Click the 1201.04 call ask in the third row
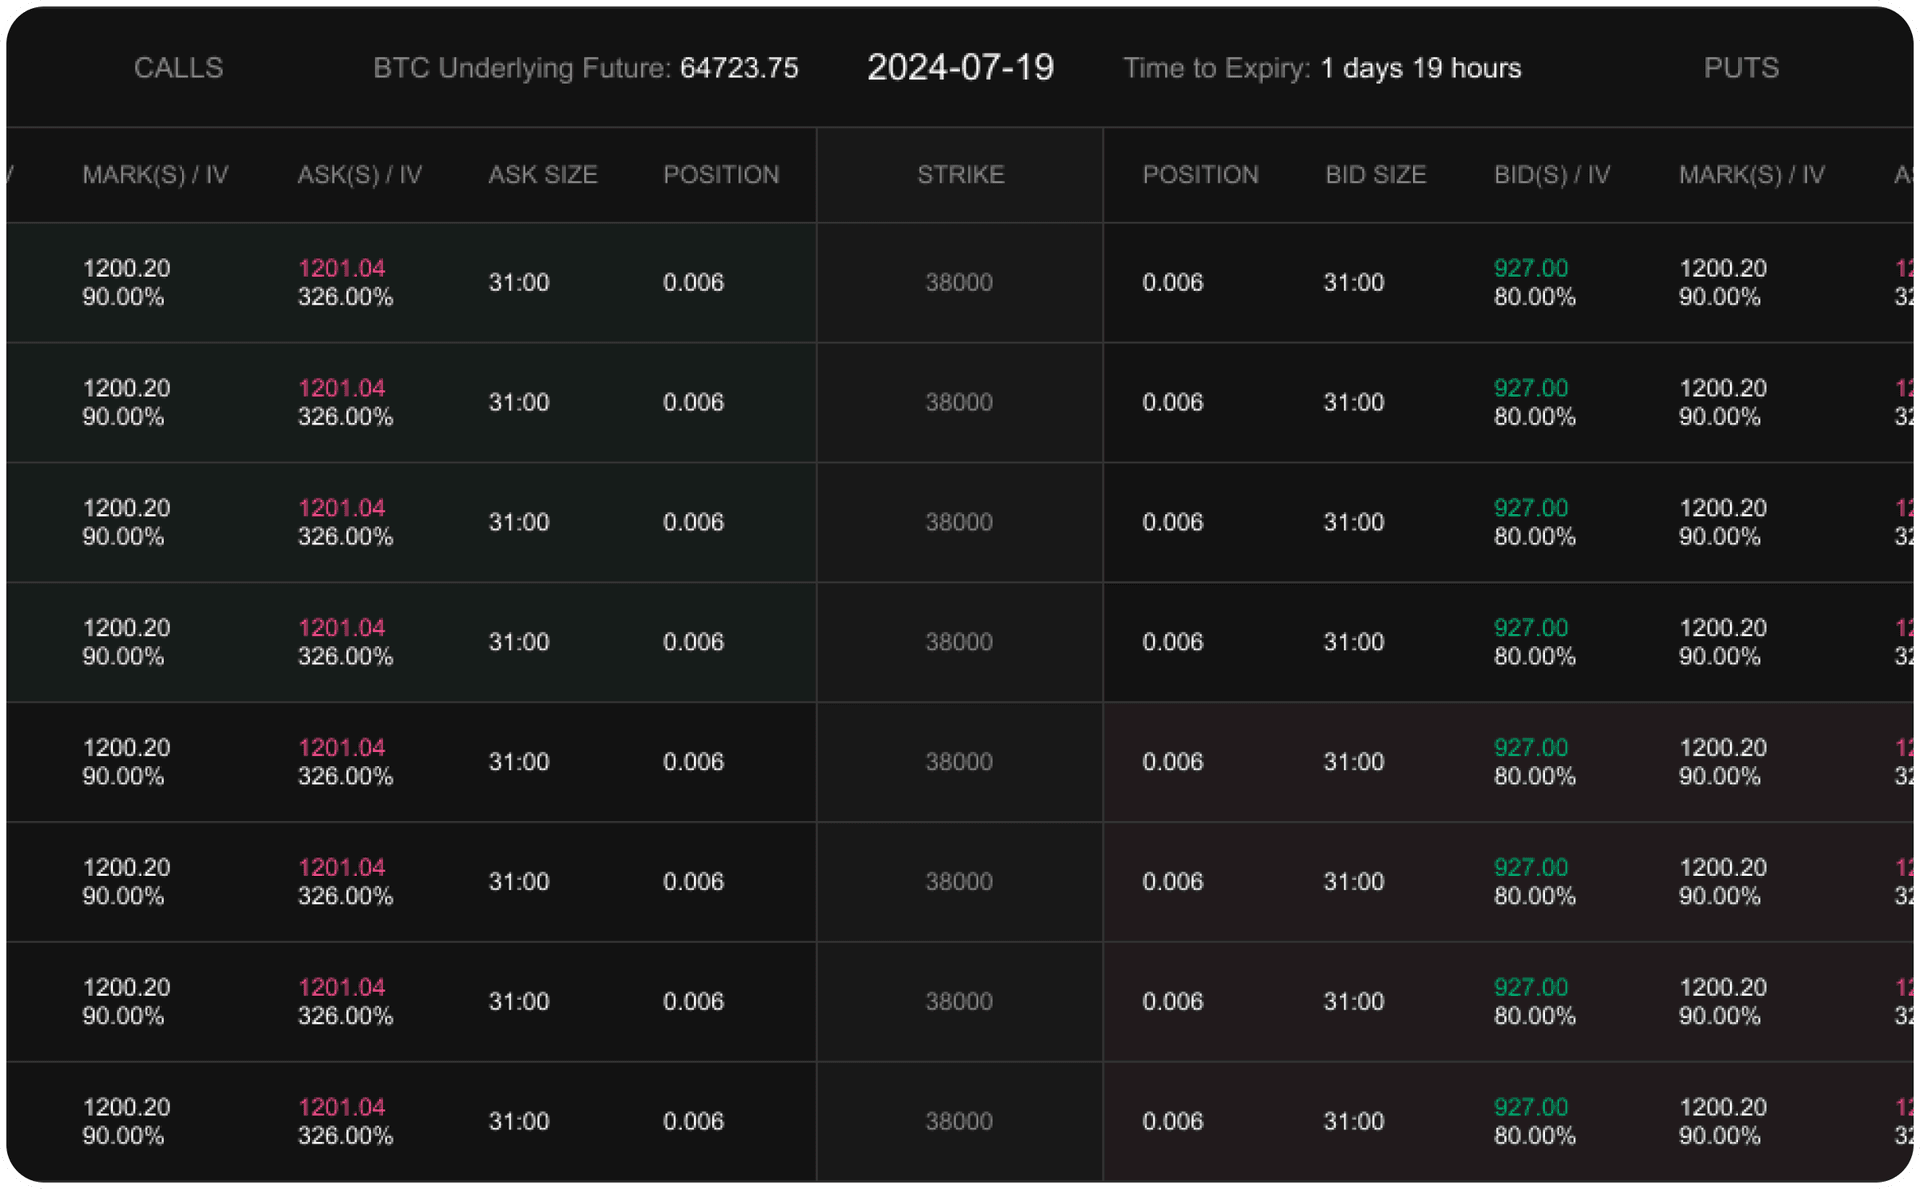 pos(341,508)
